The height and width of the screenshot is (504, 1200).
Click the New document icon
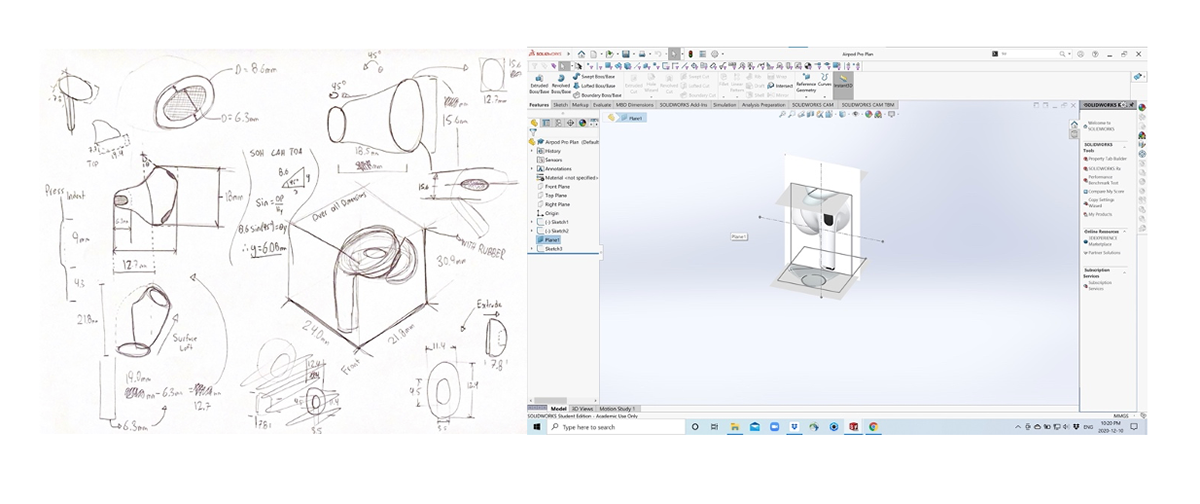[594, 54]
